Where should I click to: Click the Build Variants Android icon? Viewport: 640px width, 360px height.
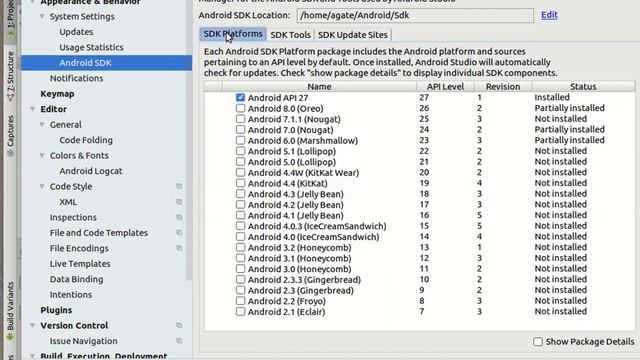[x=10, y=338]
